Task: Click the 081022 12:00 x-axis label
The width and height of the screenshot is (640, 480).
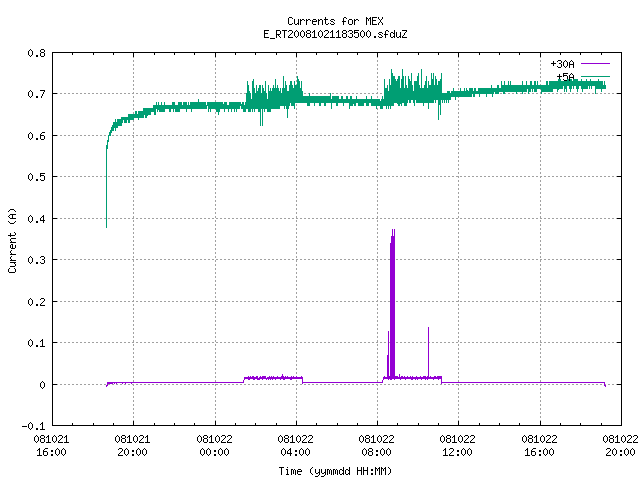Action: click(457, 446)
